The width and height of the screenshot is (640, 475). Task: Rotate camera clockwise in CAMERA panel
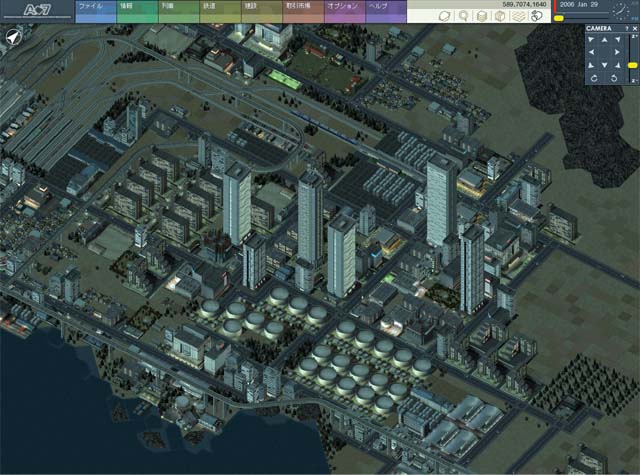594,78
